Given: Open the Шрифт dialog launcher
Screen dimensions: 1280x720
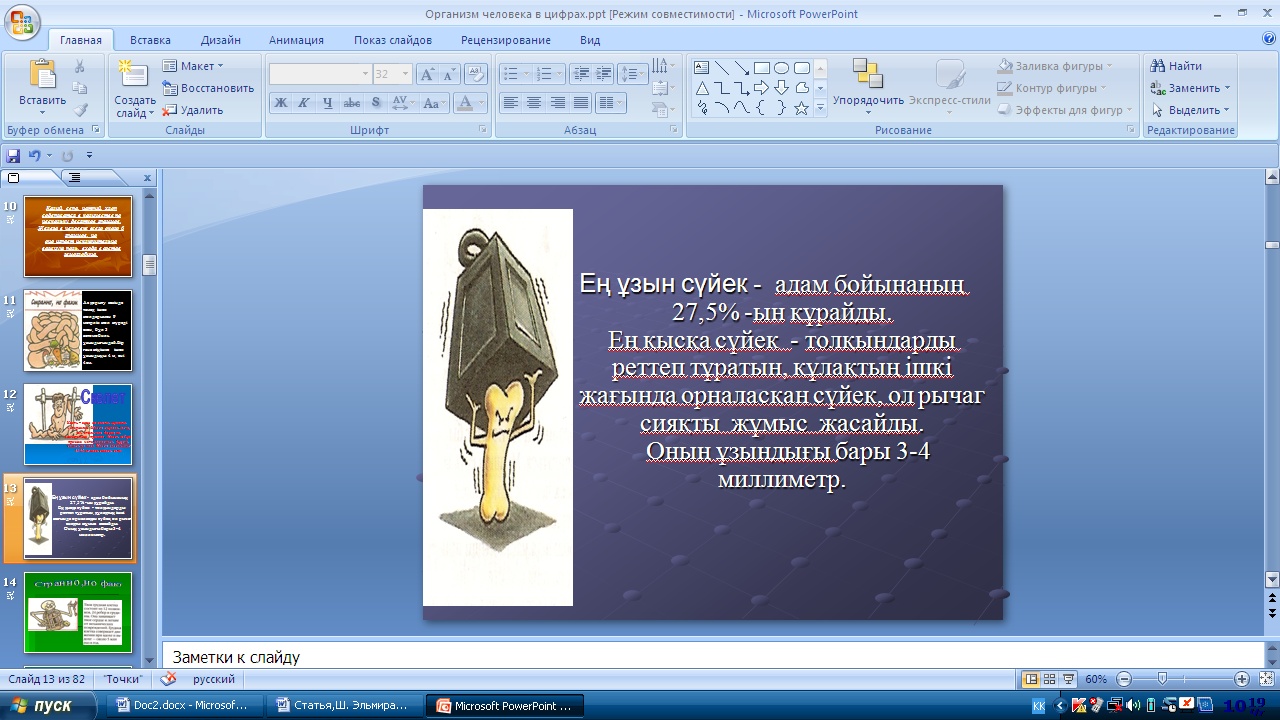Looking at the screenshot, I should coord(483,130).
